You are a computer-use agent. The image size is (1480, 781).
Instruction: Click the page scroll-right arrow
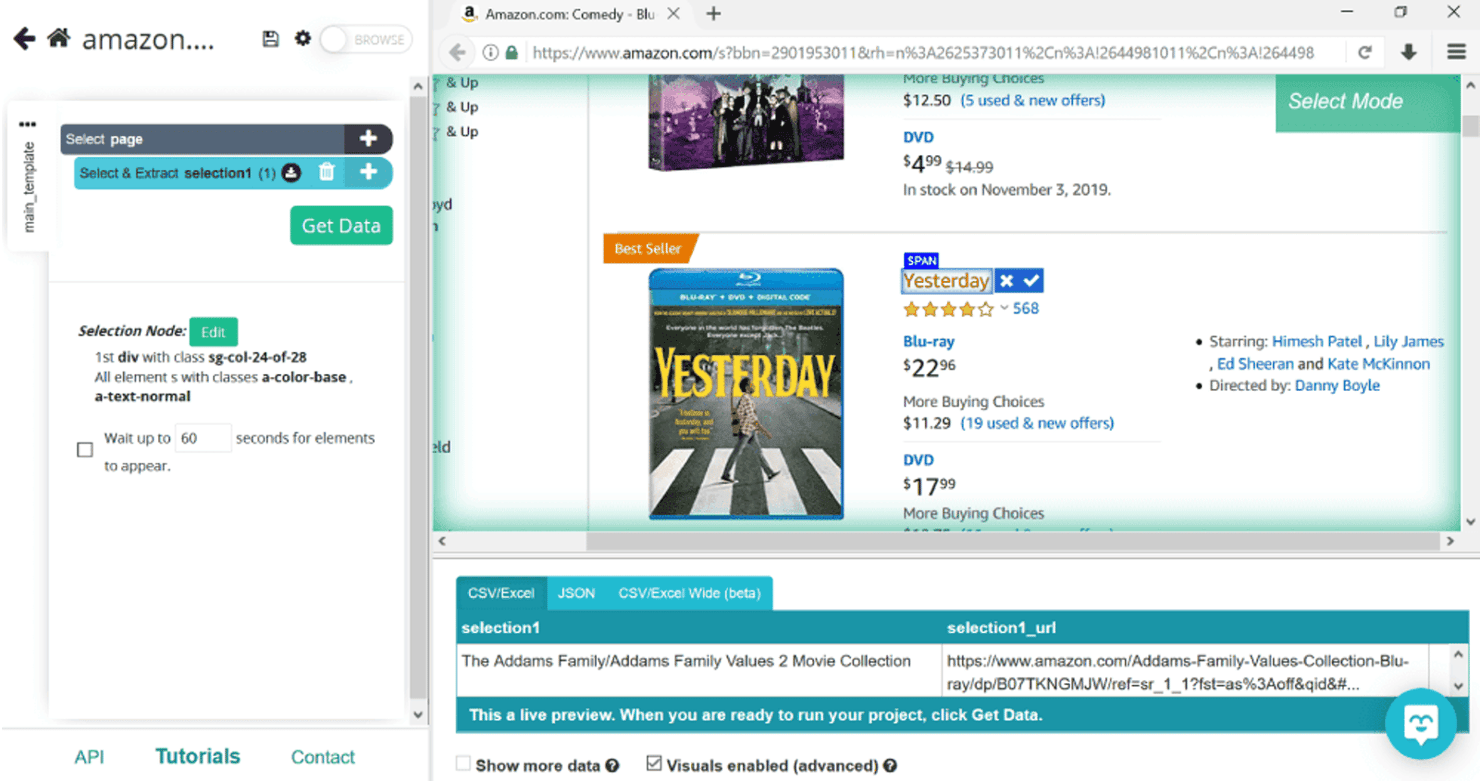[1450, 541]
